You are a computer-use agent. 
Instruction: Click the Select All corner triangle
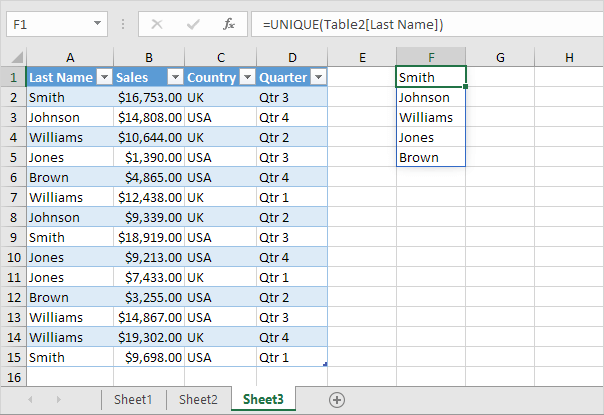click(13, 58)
